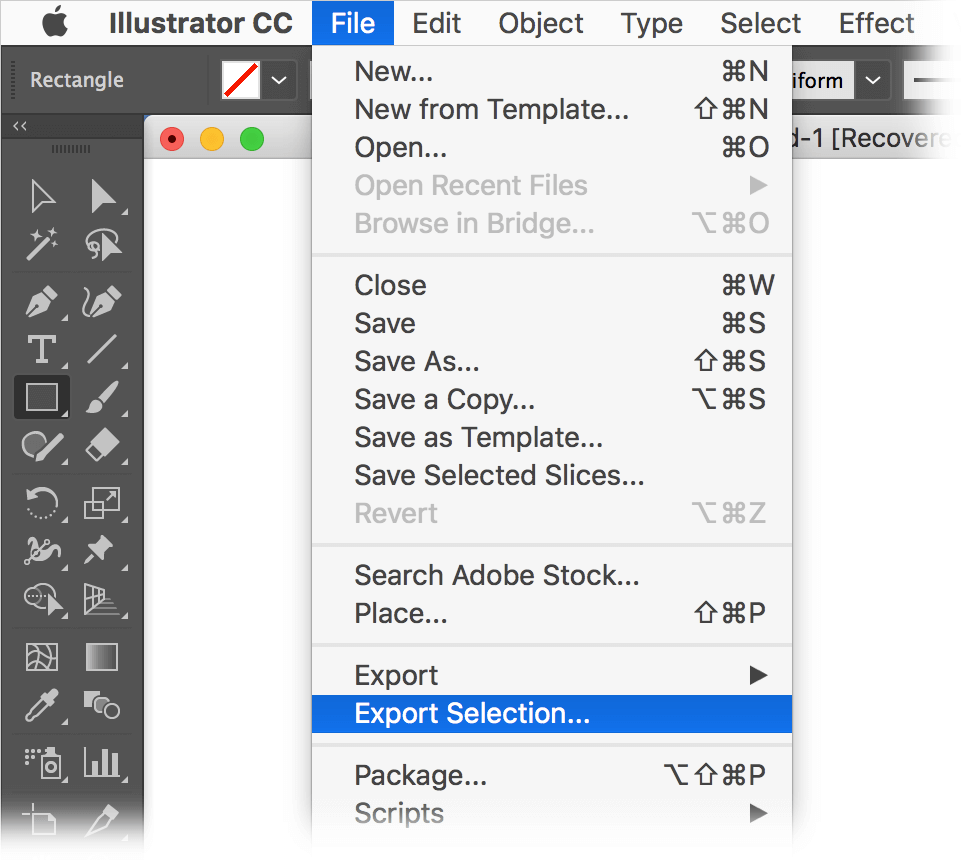The image size is (961, 860).
Task: Expand the Uniform stroke profile dropdown
Action: [x=873, y=80]
